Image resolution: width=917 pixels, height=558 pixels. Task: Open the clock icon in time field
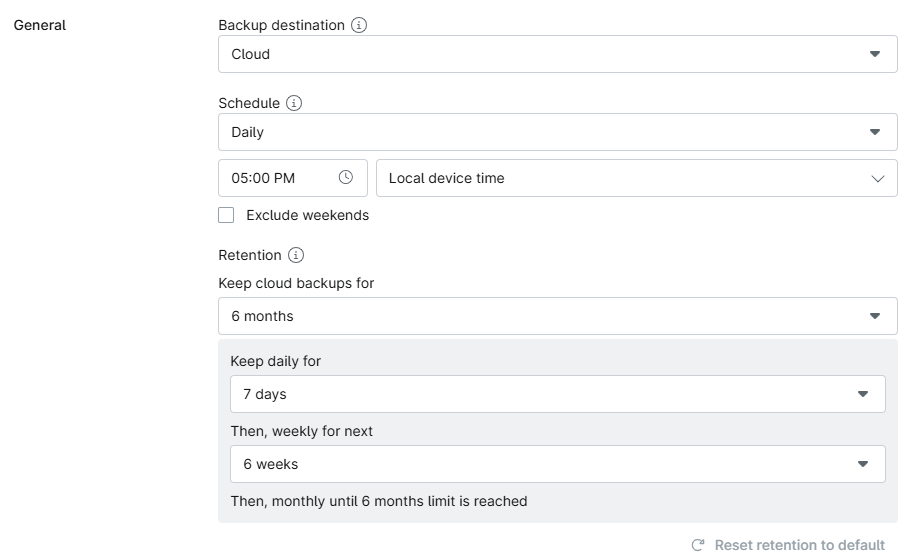point(346,178)
